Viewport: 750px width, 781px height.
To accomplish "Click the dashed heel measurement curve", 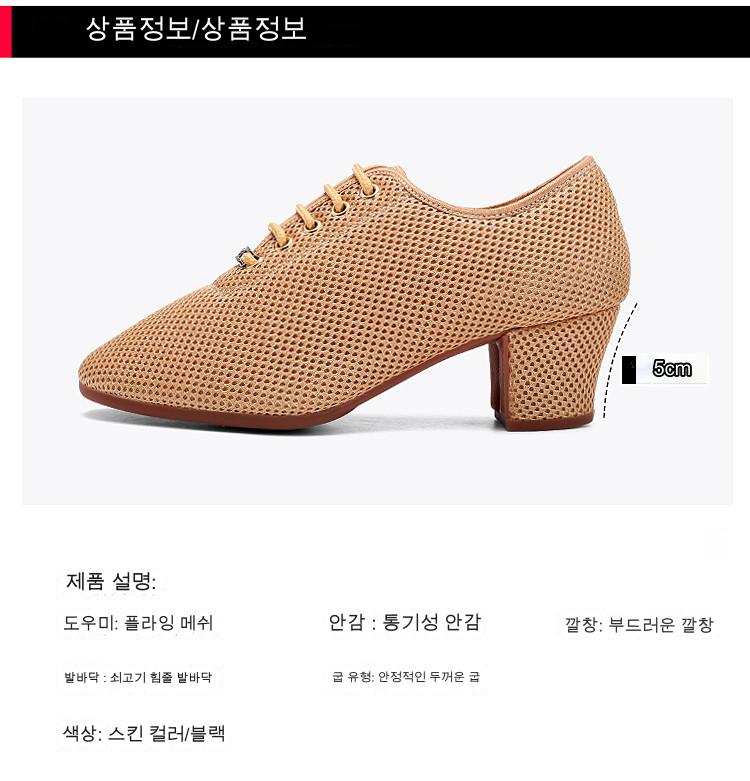I will coord(619,359).
